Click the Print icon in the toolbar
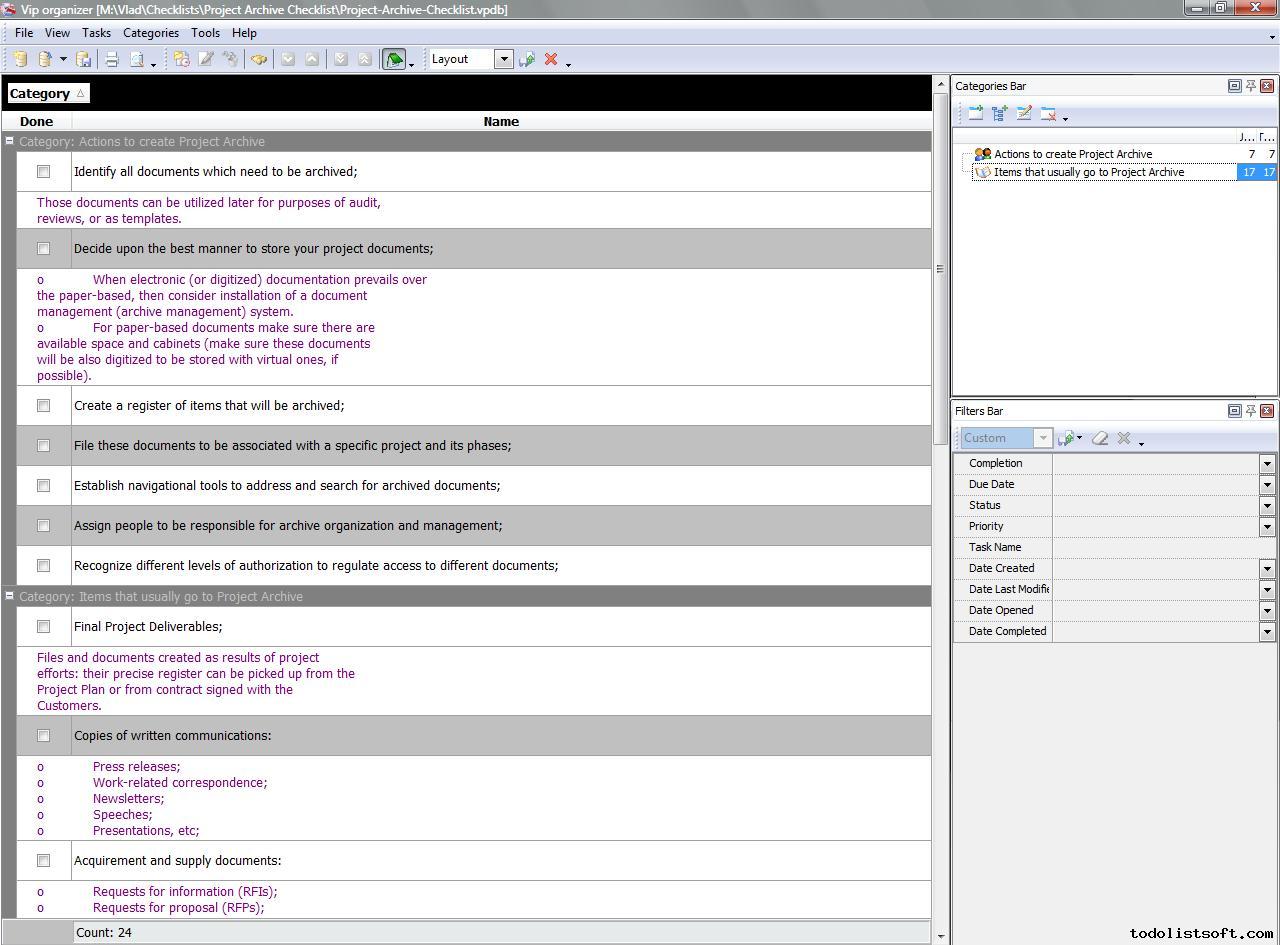The width and height of the screenshot is (1280, 945). click(x=112, y=60)
